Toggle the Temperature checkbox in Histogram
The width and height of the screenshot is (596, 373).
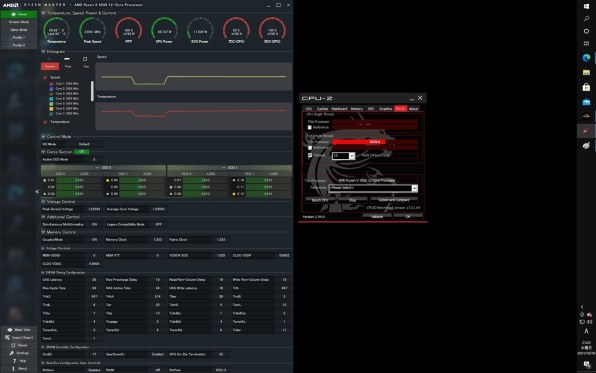coord(45,122)
